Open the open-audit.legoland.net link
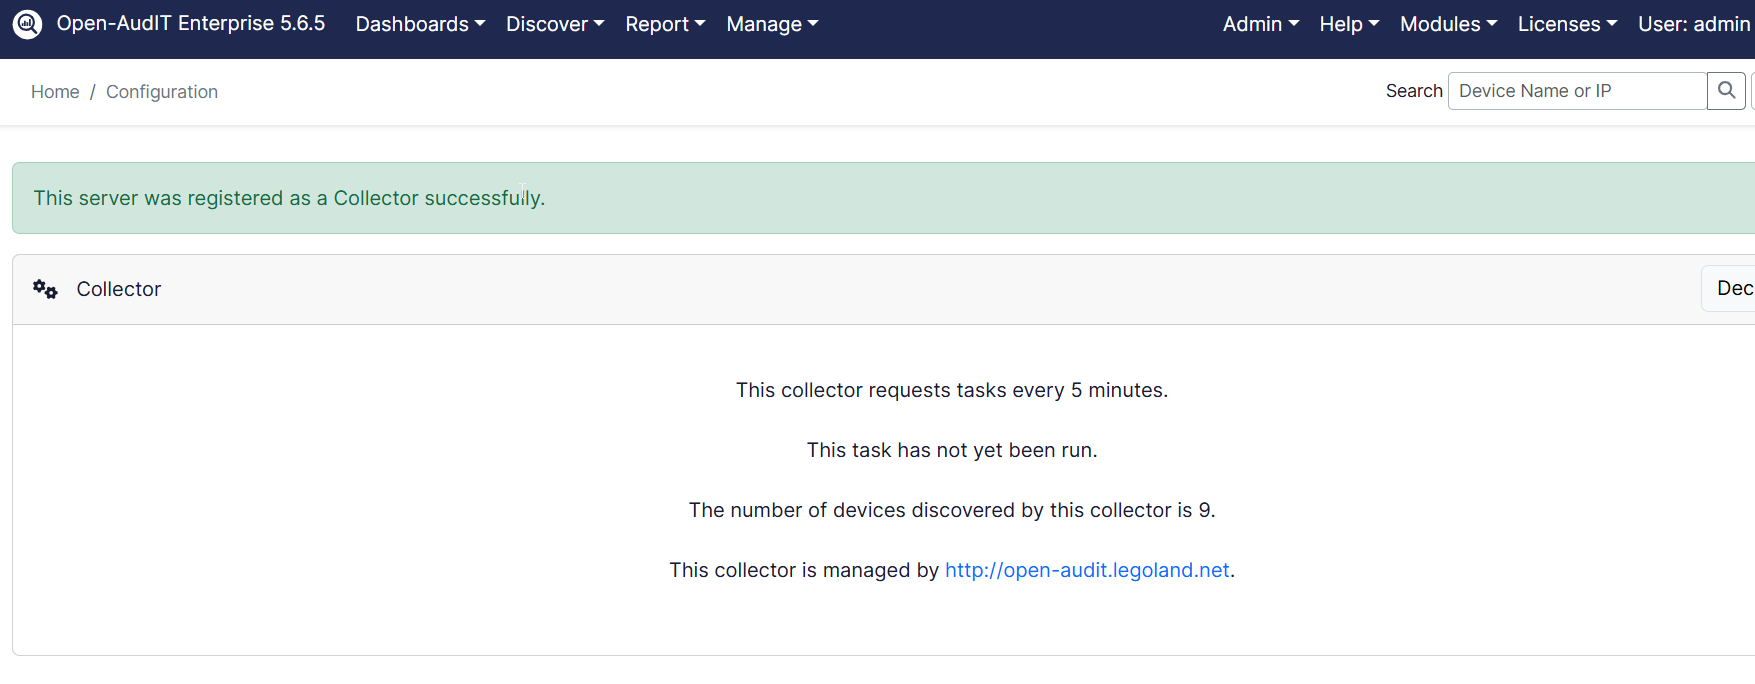This screenshot has width=1755, height=684. tap(1087, 570)
